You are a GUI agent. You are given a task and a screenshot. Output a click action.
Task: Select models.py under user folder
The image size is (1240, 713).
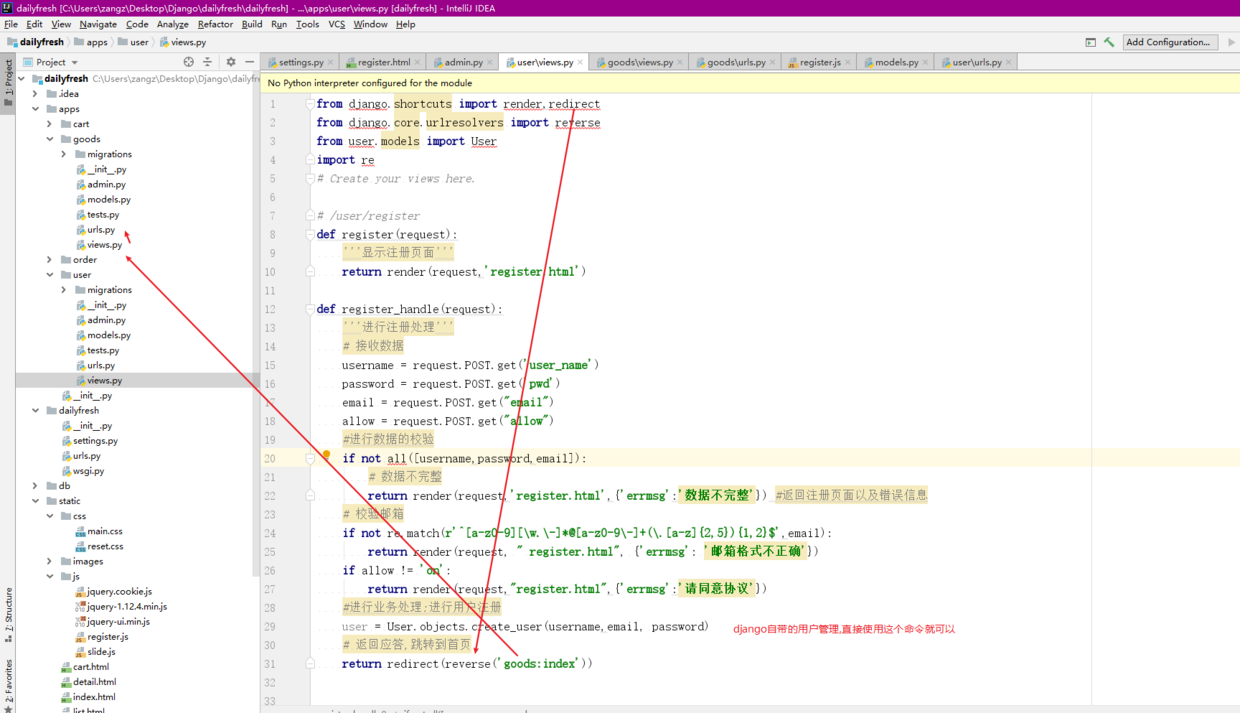click(102, 335)
